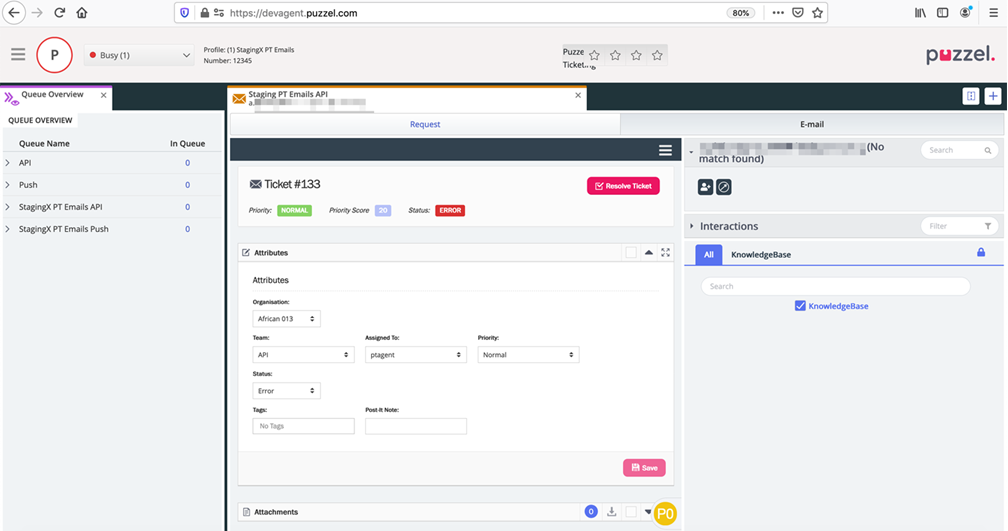
Task: Expand the StagingX PT Emails Push queue
Action: coord(8,229)
